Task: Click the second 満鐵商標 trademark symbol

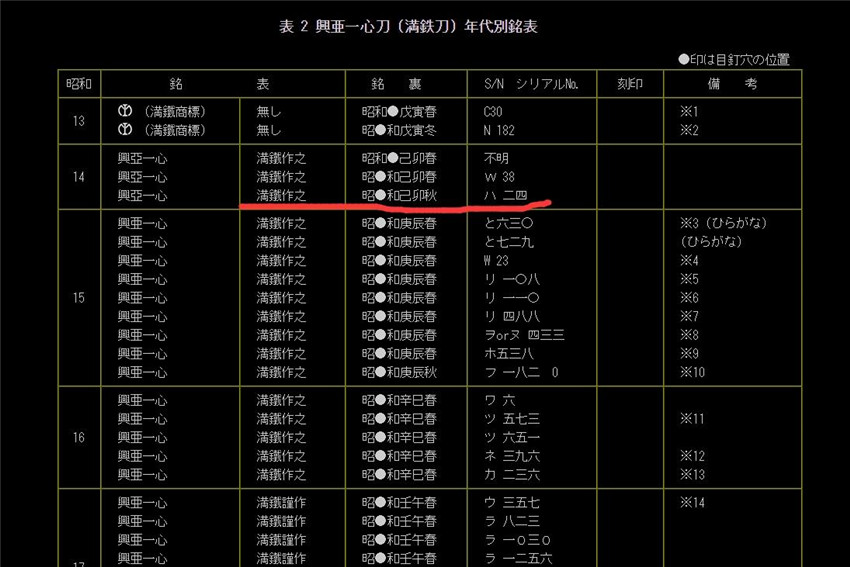Action: pyautogui.click(x=125, y=130)
